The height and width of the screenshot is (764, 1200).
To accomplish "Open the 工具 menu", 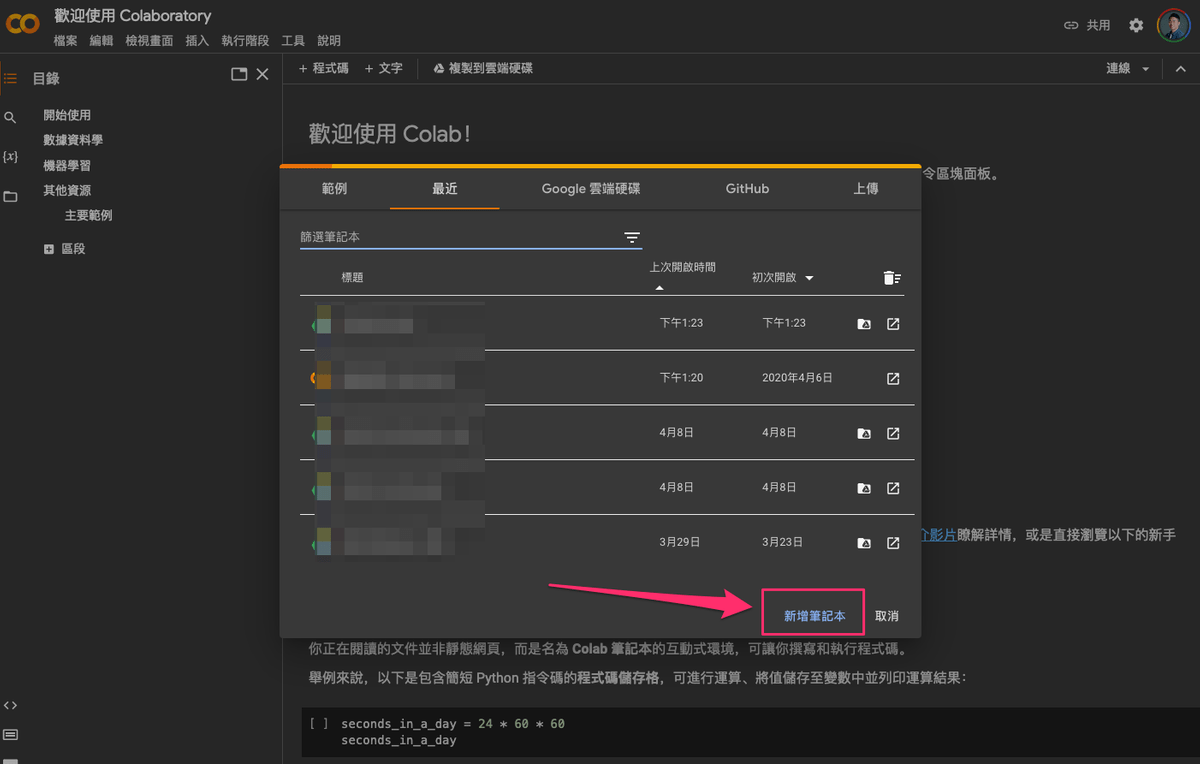I will (293, 41).
